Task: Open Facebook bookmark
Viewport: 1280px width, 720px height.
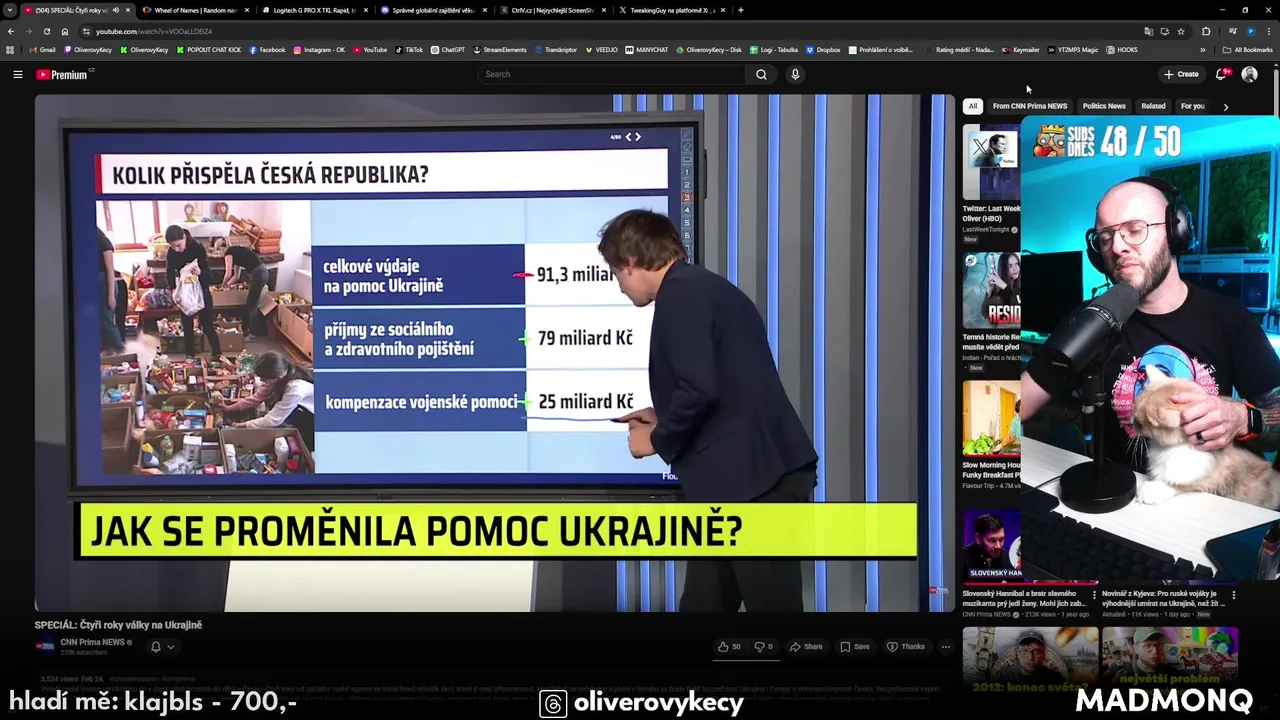Action: click(x=267, y=50)
